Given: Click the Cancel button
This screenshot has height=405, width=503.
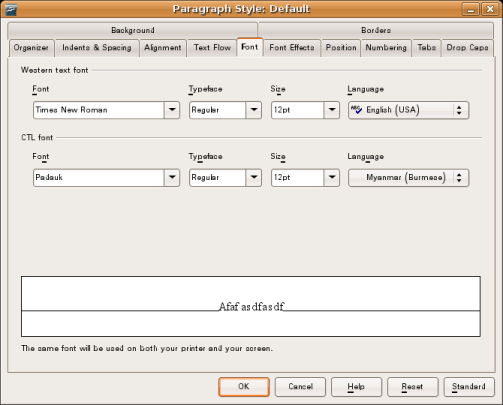Looking at the screenshot, I should coord(300,387).
